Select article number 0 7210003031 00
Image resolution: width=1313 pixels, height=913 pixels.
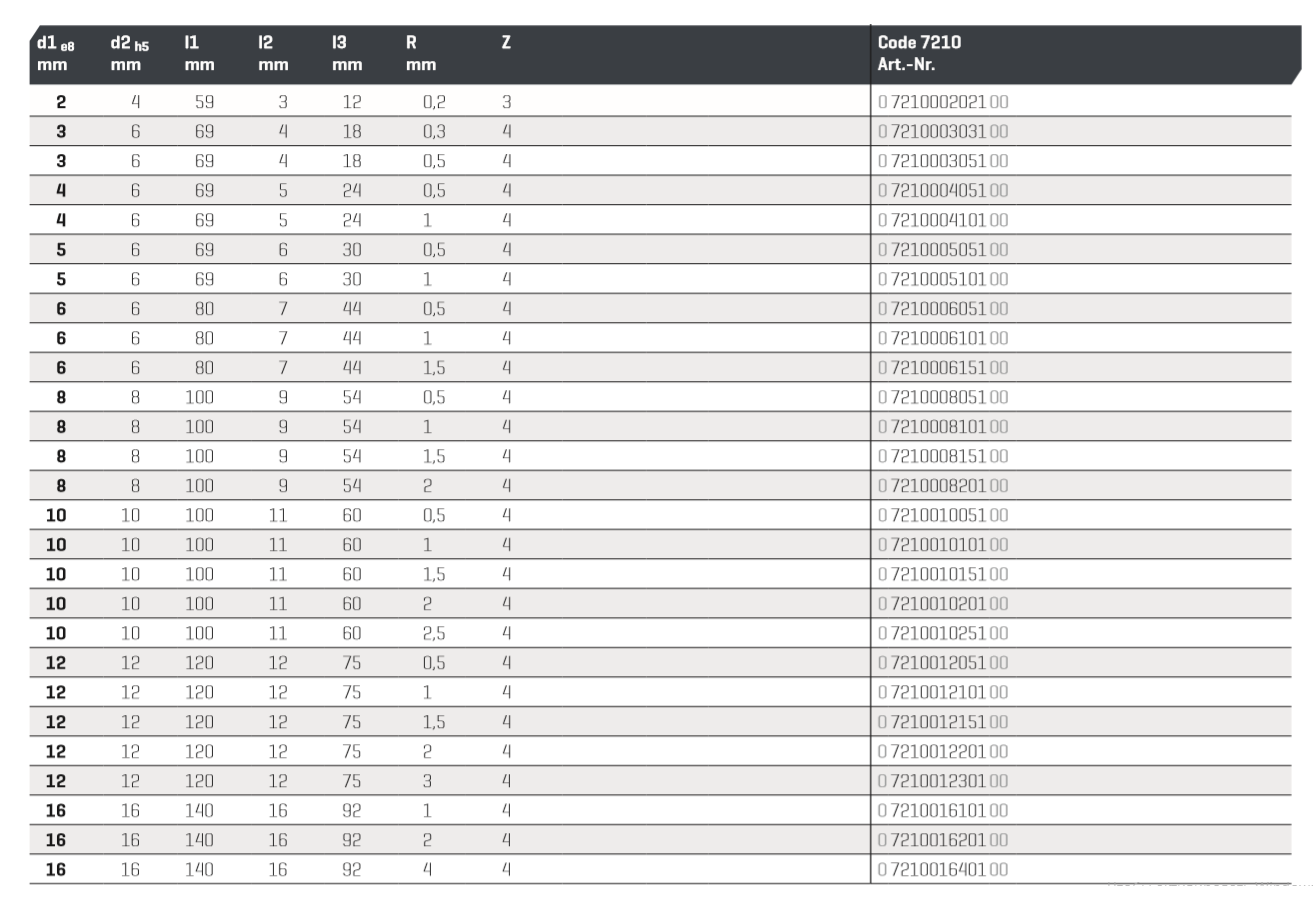pyautogui.click(x=943, y=131)
